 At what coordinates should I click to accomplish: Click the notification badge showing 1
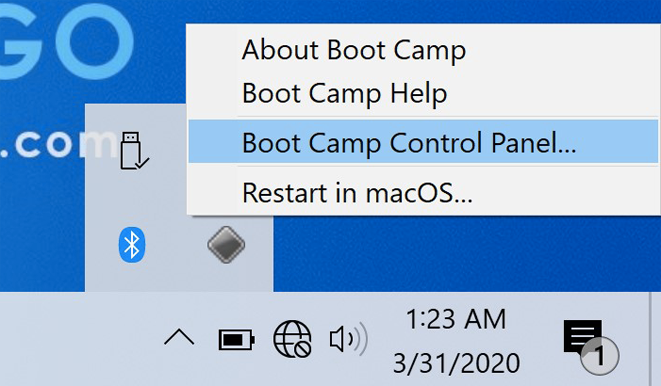[599, 356]
